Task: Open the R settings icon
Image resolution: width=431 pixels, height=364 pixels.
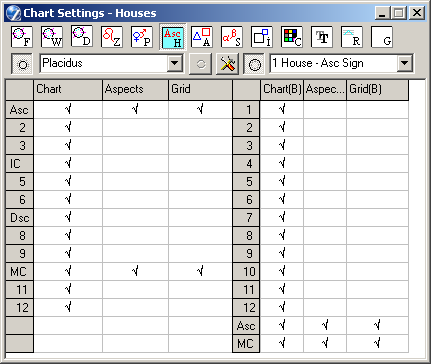Action: coord(352,37)
